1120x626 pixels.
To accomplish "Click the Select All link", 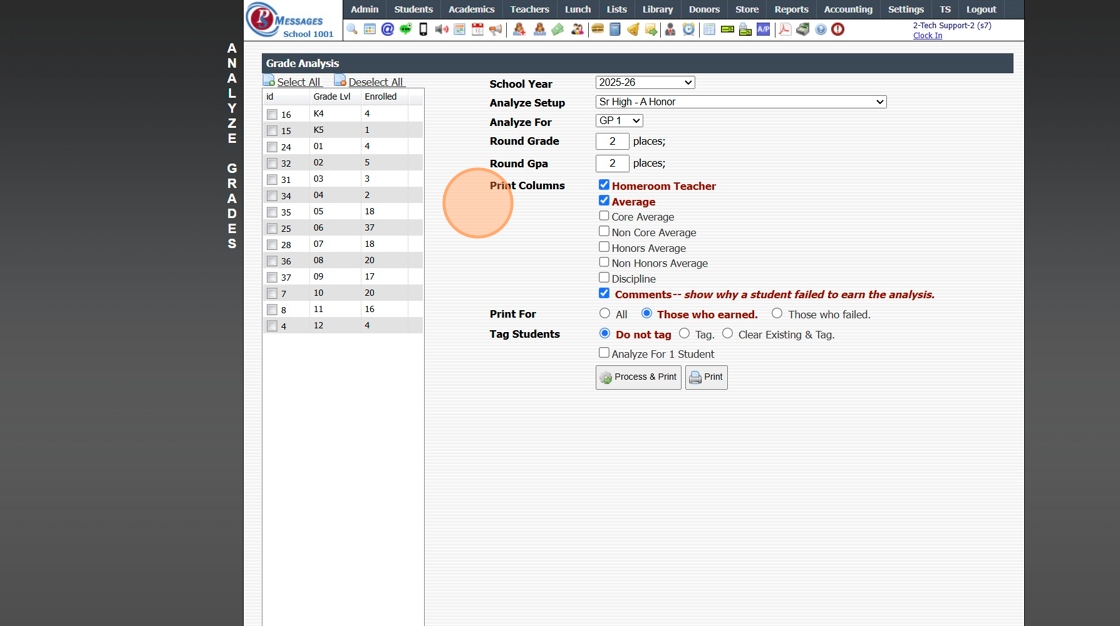I will pyautogui.click(x=299, y=82).
